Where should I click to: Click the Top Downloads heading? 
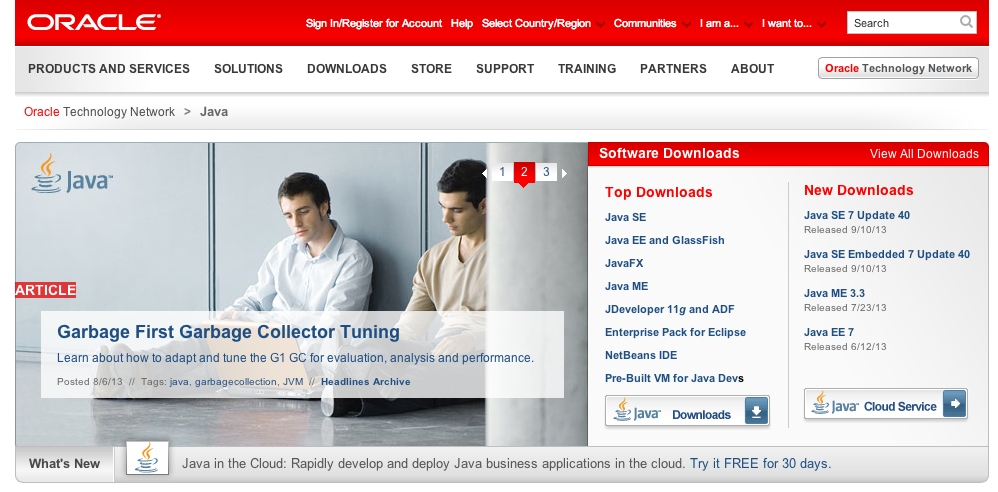click(658, 192)
